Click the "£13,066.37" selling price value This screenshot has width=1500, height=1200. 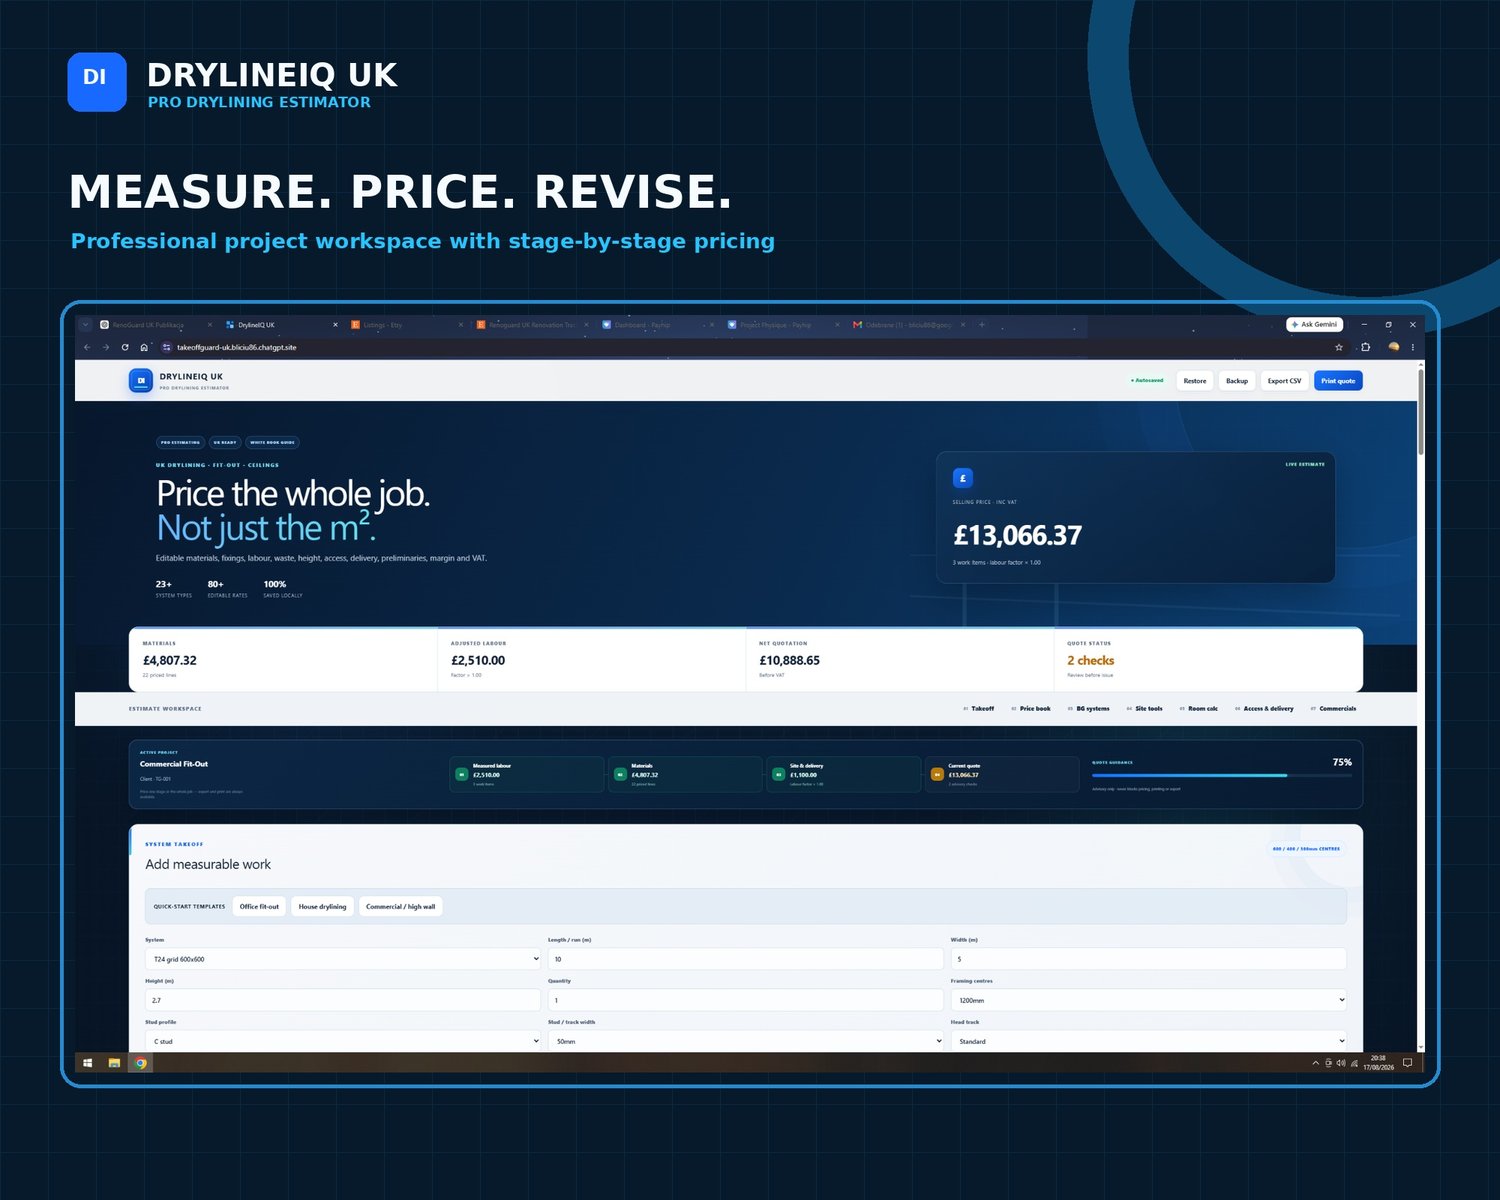coord(1018,536)
